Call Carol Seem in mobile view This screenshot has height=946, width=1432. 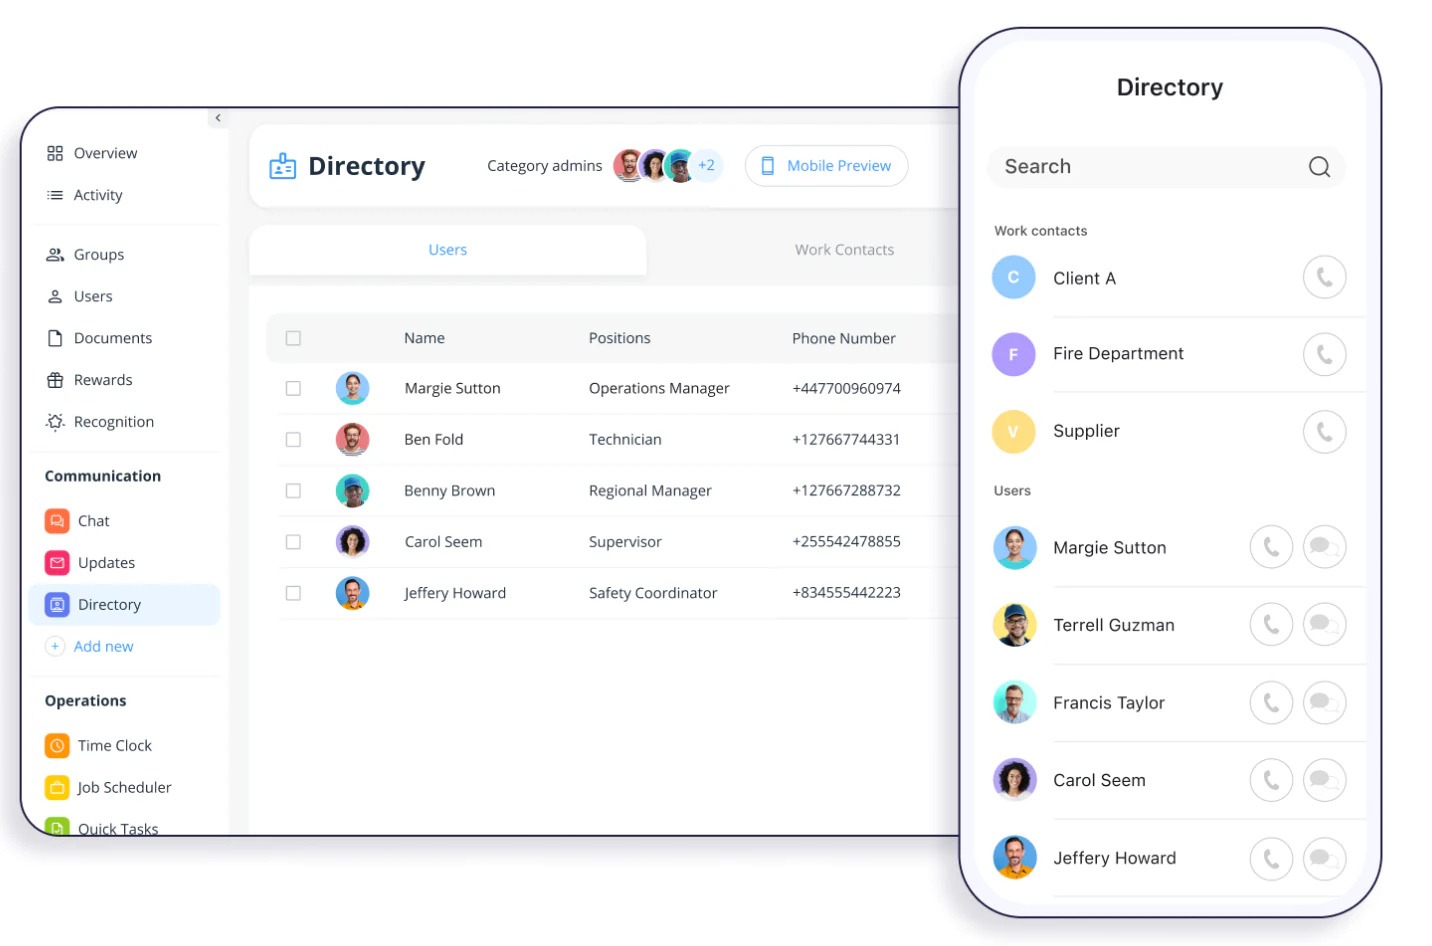(1271, 780)
